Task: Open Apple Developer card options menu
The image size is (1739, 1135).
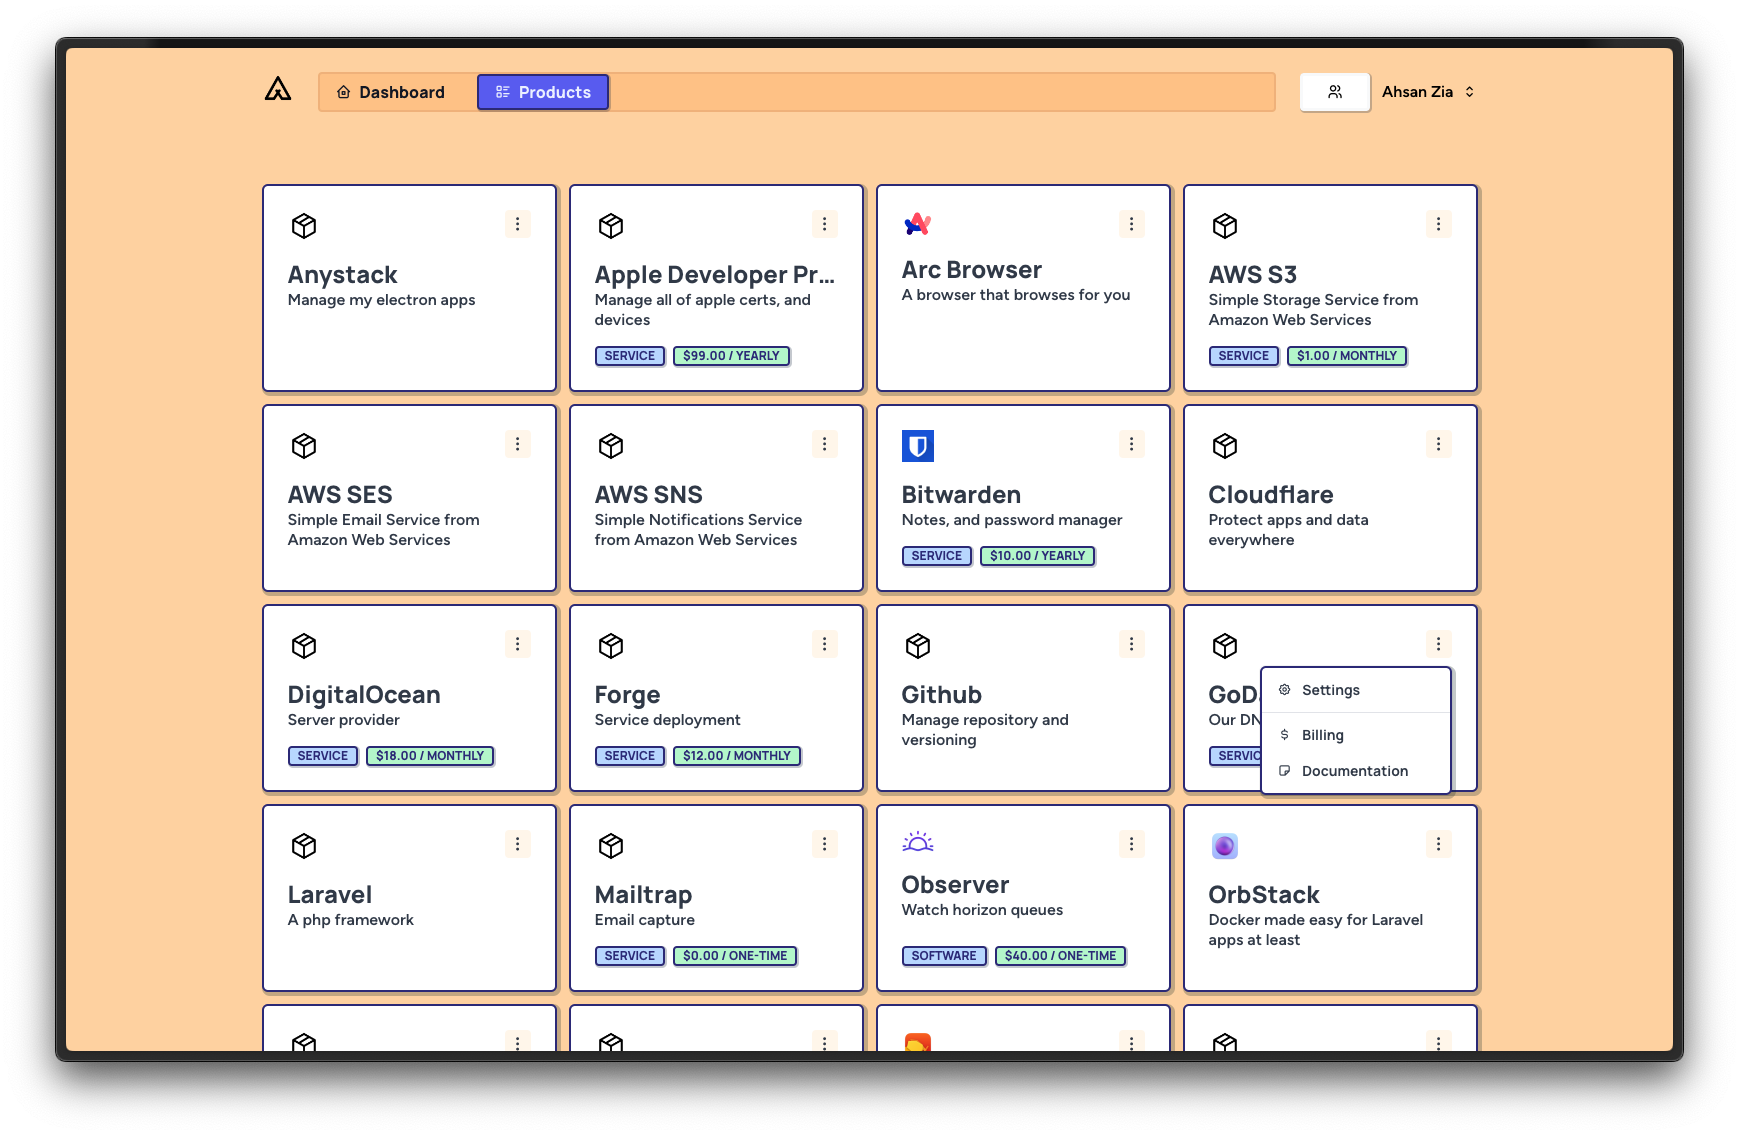Action: pyautogui.click(x=824, y=224)
